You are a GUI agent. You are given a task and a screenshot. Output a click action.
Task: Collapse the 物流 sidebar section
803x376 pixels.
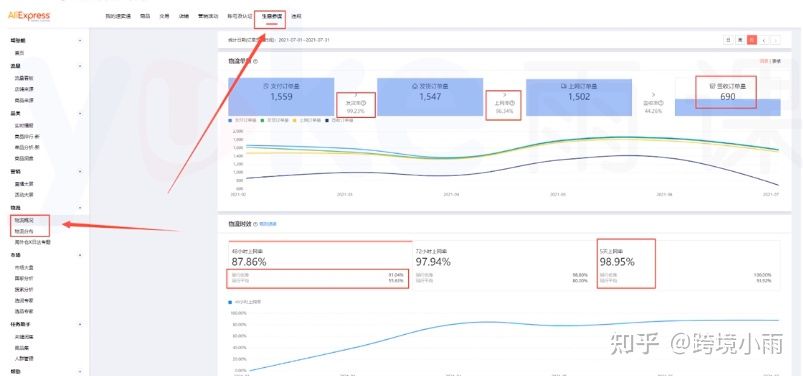click(x=80, y=207)
